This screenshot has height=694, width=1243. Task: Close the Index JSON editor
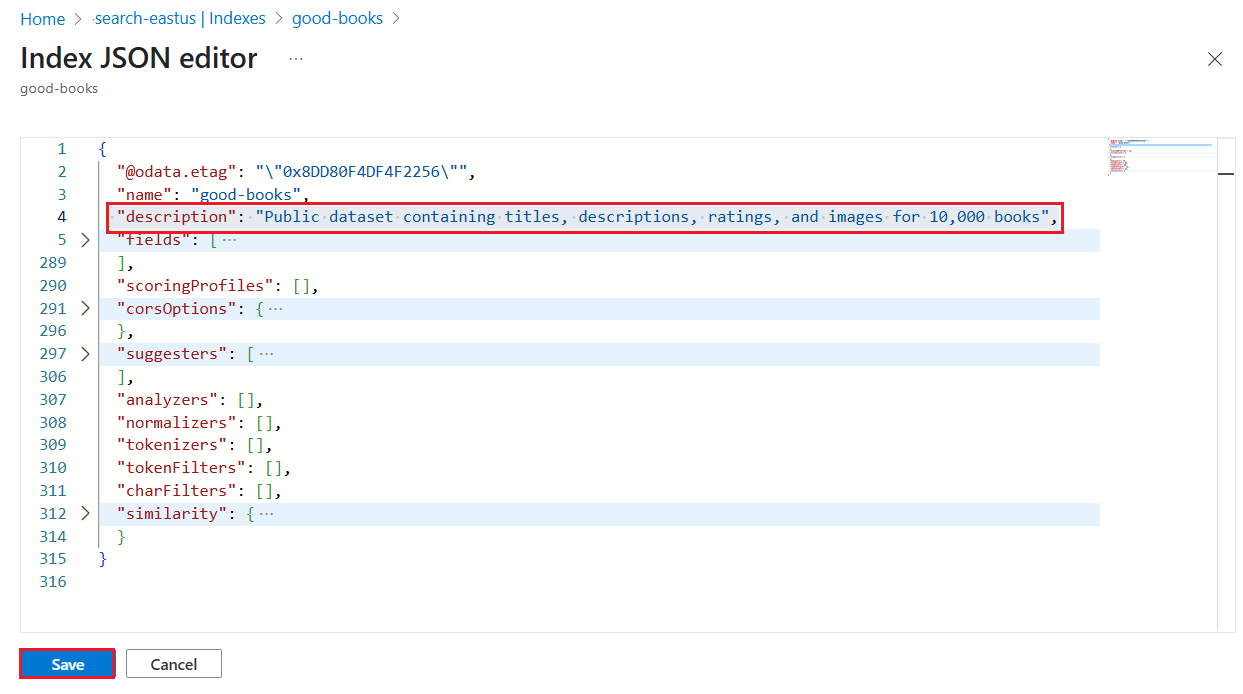(x=1215, y=60)
